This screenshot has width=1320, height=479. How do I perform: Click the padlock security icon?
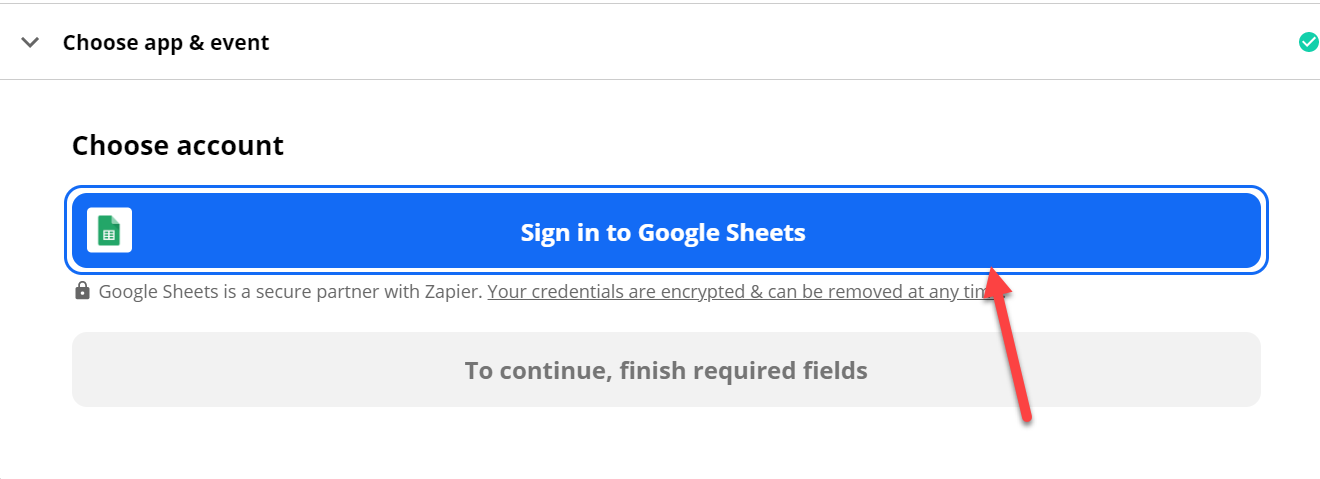coord(82,291)
